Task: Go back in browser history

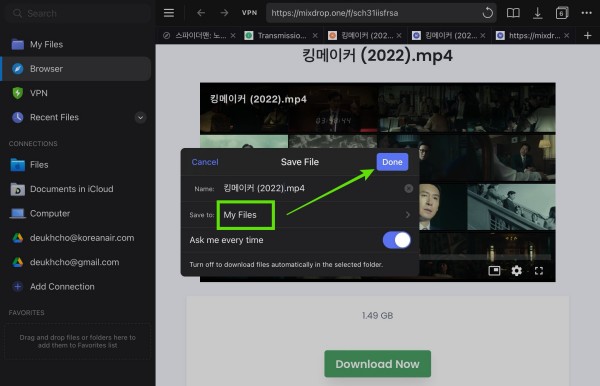Action: coord(201,13)
